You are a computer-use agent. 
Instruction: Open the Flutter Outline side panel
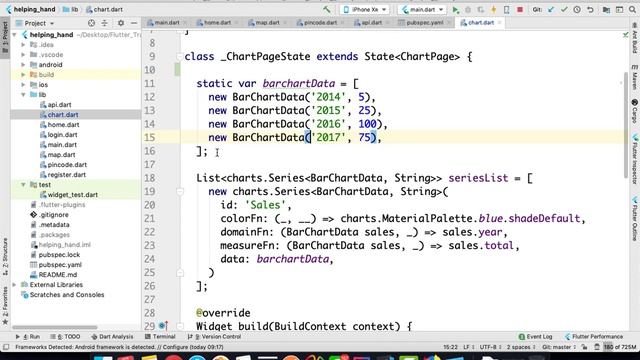tap(635, 218)
